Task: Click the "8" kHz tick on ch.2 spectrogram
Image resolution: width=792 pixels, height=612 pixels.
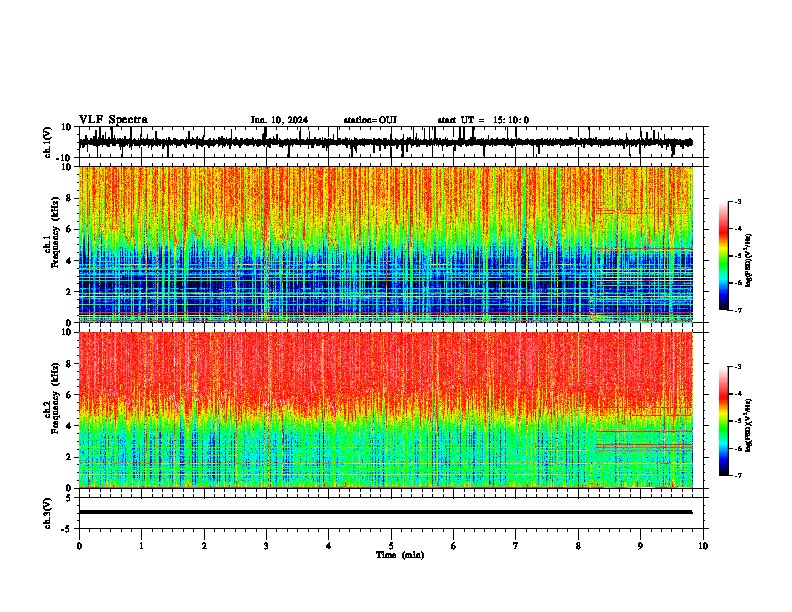Action: coord(70,364)
